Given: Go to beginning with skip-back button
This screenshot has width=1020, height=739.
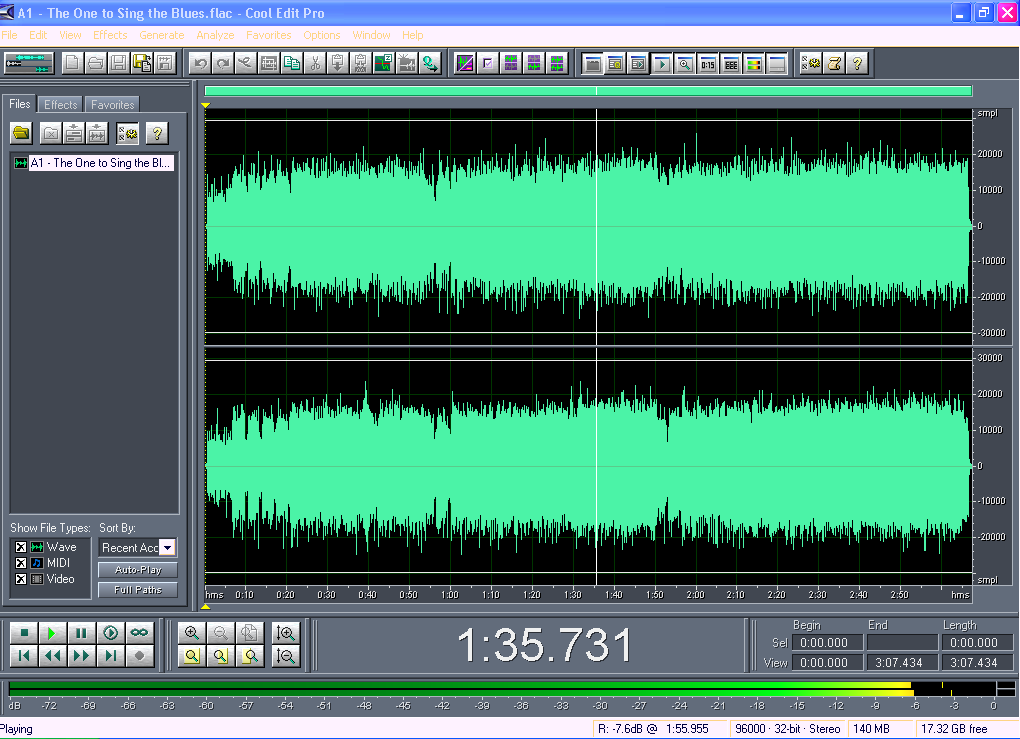Looking at the screenshot, I should coord(24,656).
